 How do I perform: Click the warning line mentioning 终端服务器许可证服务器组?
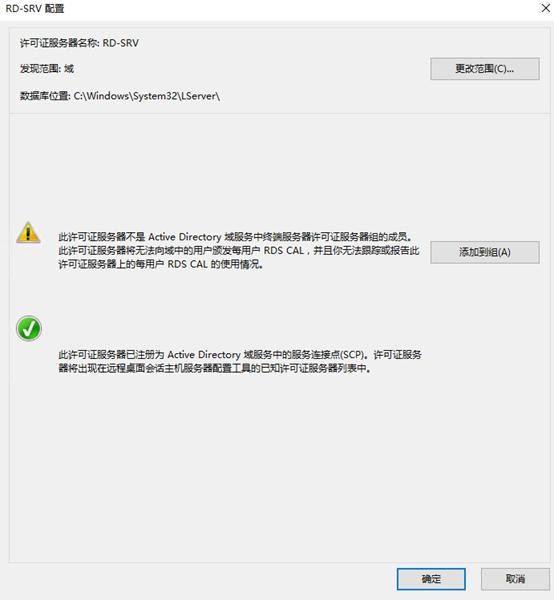235,237
